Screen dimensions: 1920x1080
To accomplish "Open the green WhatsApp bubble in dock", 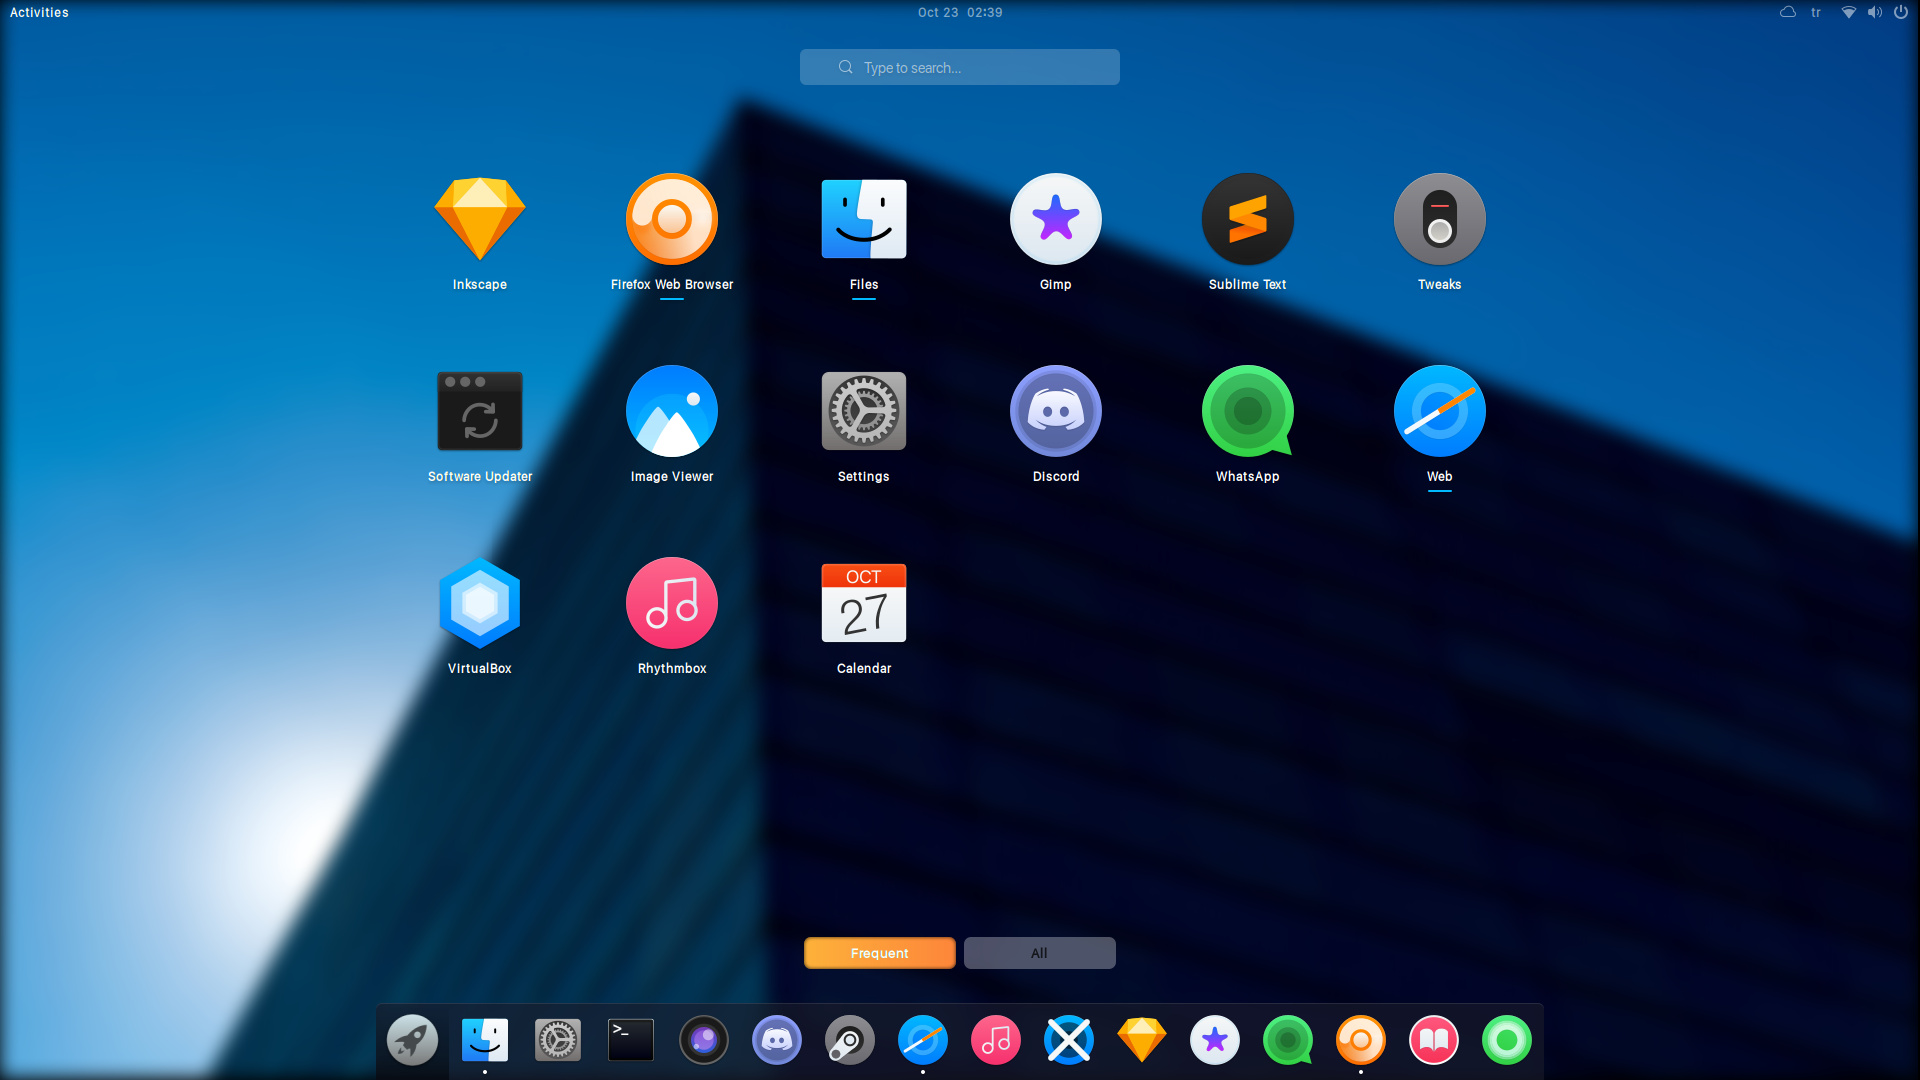I will point(1288,1040).
